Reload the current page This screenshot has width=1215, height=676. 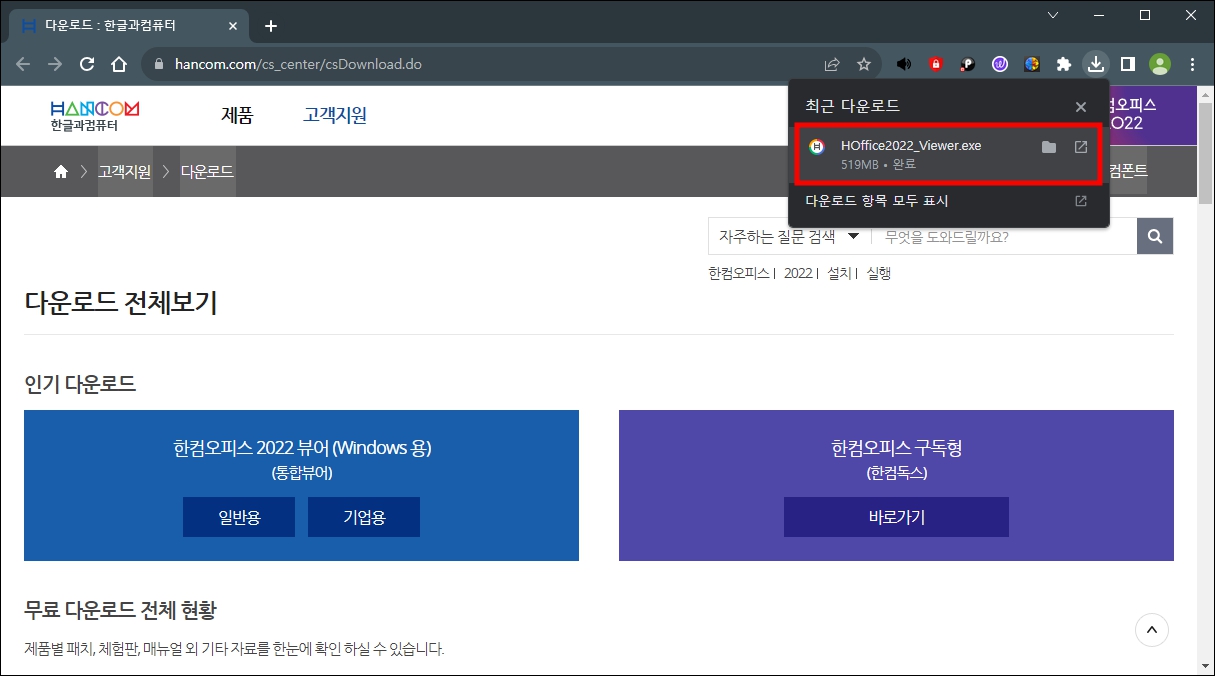click(87, 64)
